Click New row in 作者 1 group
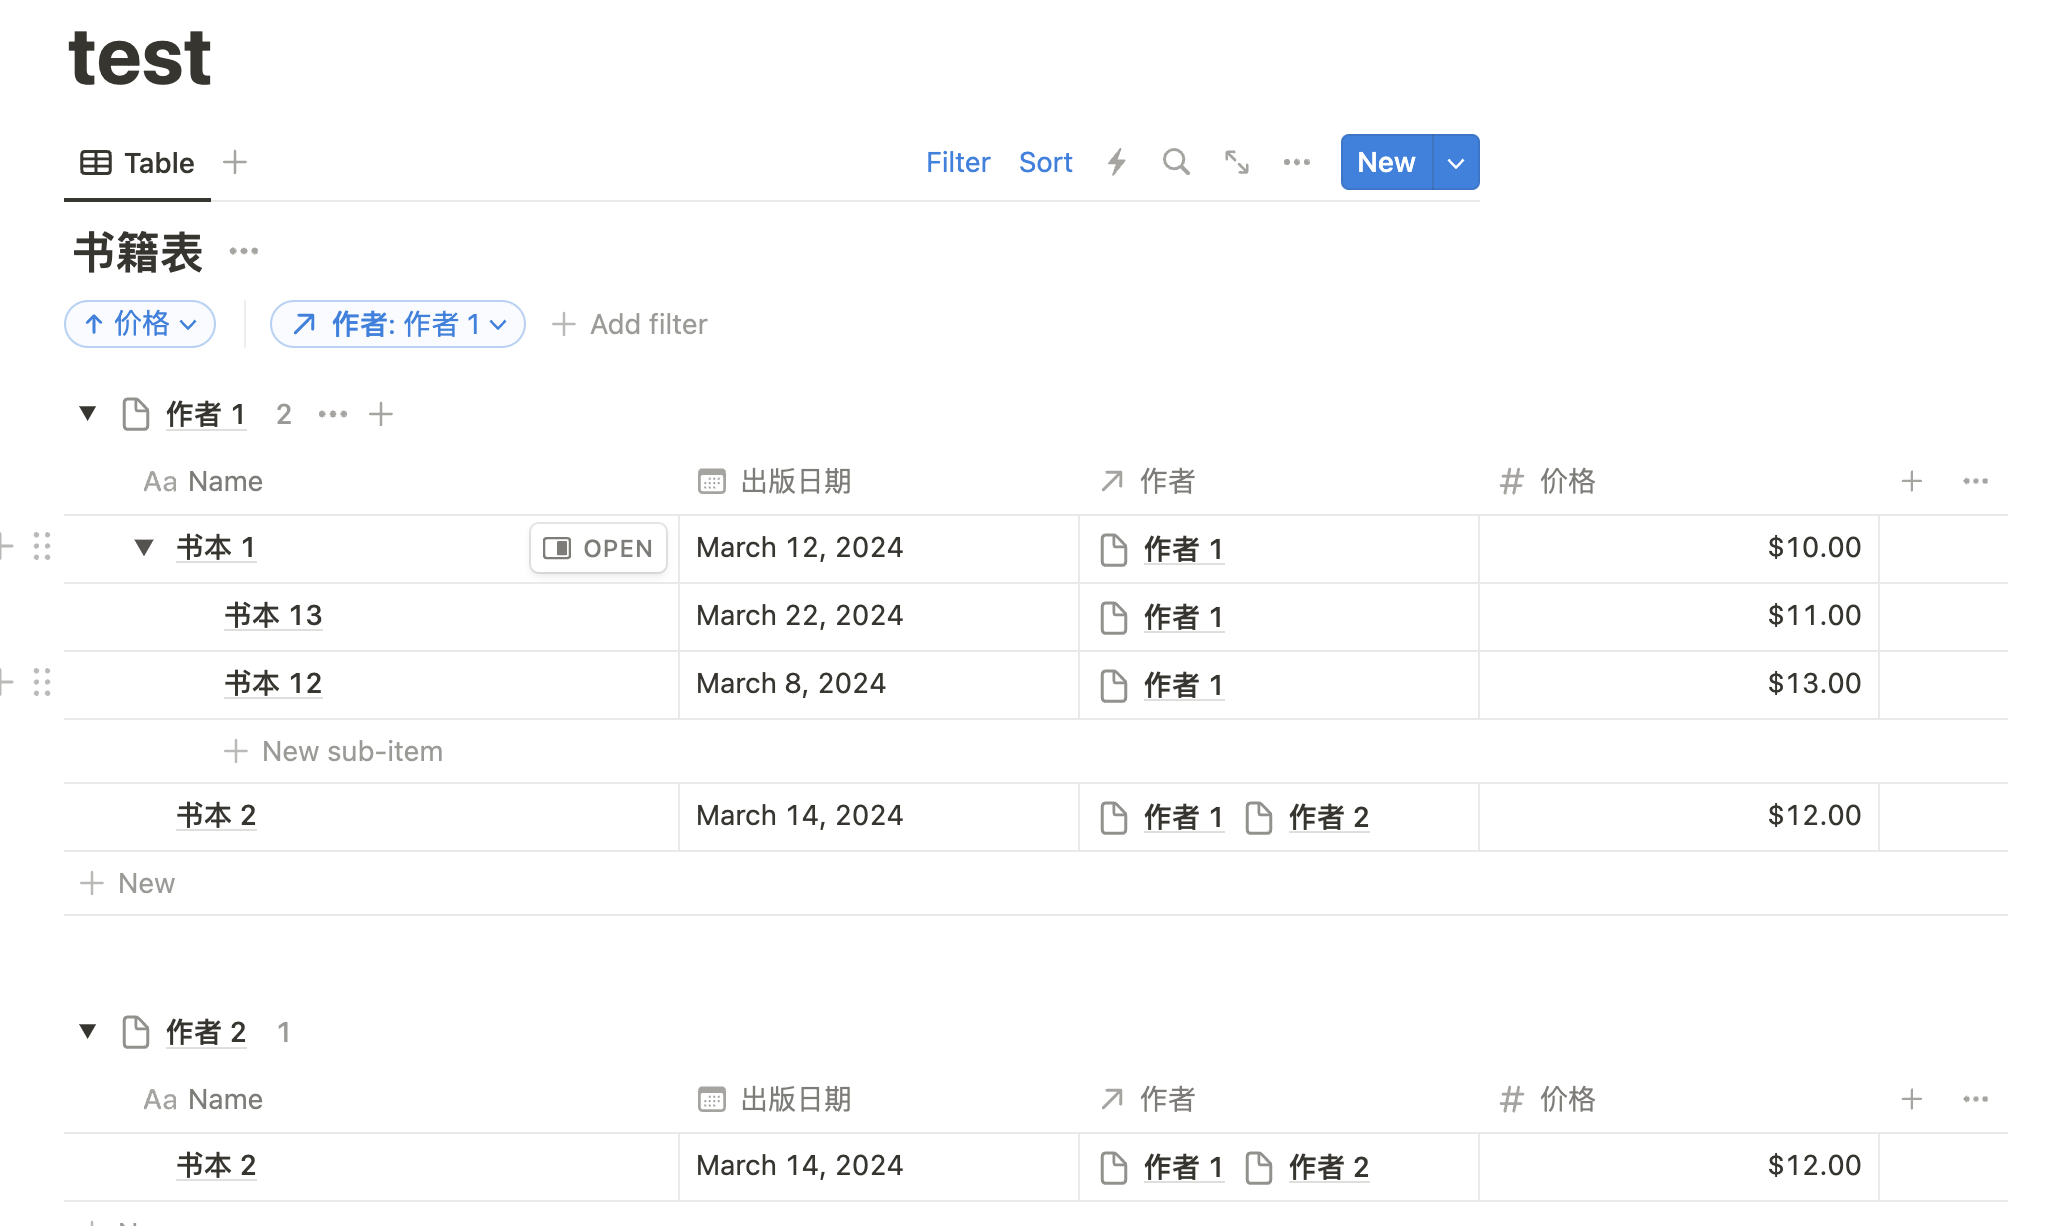 pos(128,883)
